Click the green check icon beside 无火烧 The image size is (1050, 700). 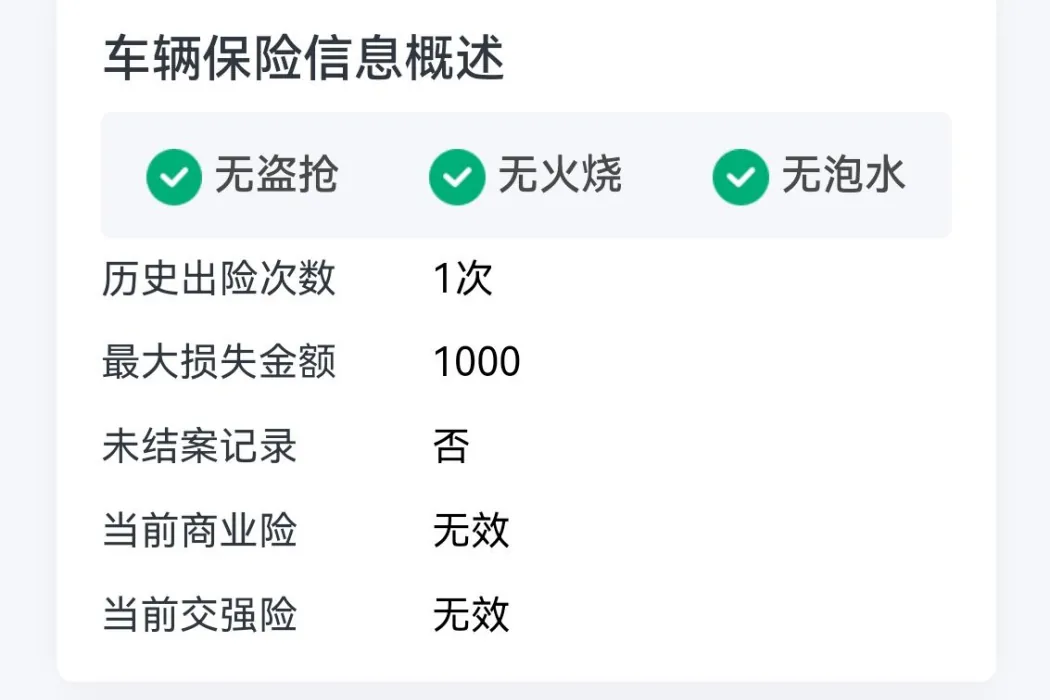457,177
